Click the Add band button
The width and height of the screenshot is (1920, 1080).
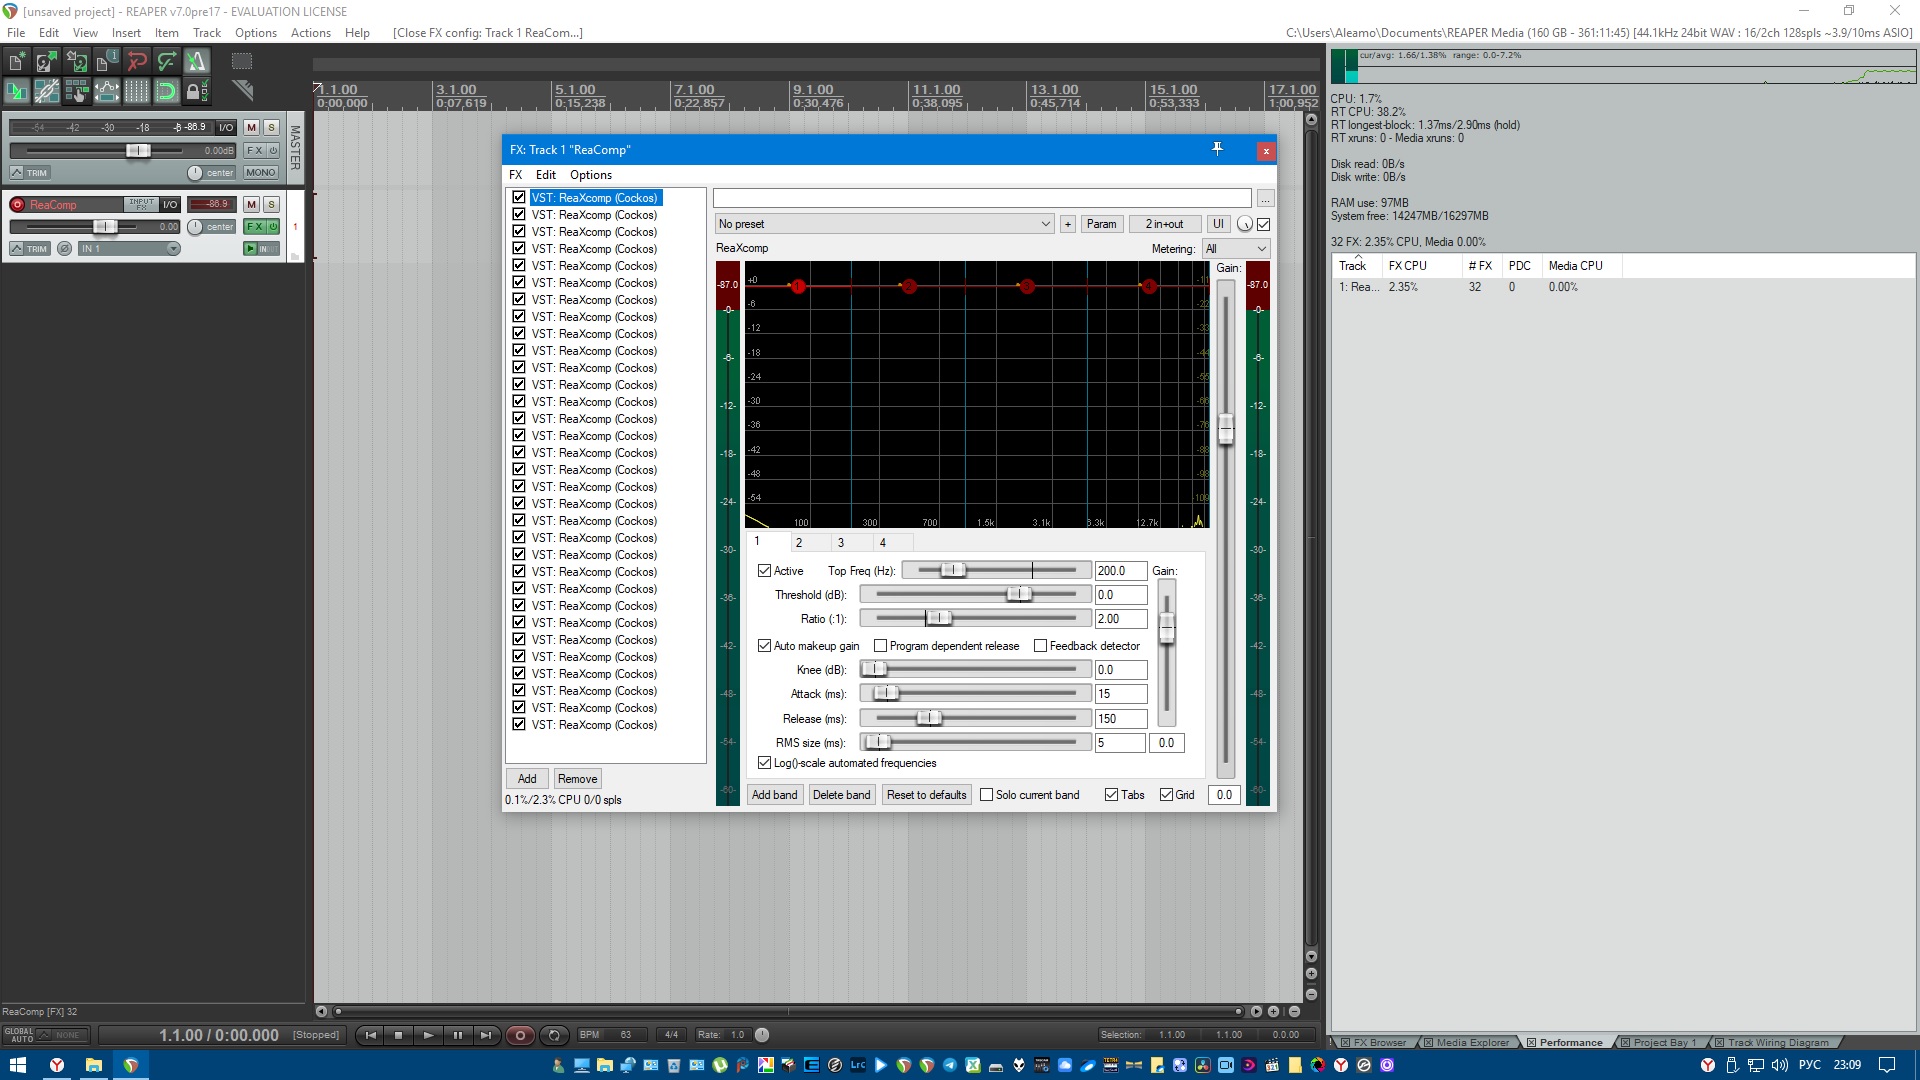pos(774,795)
